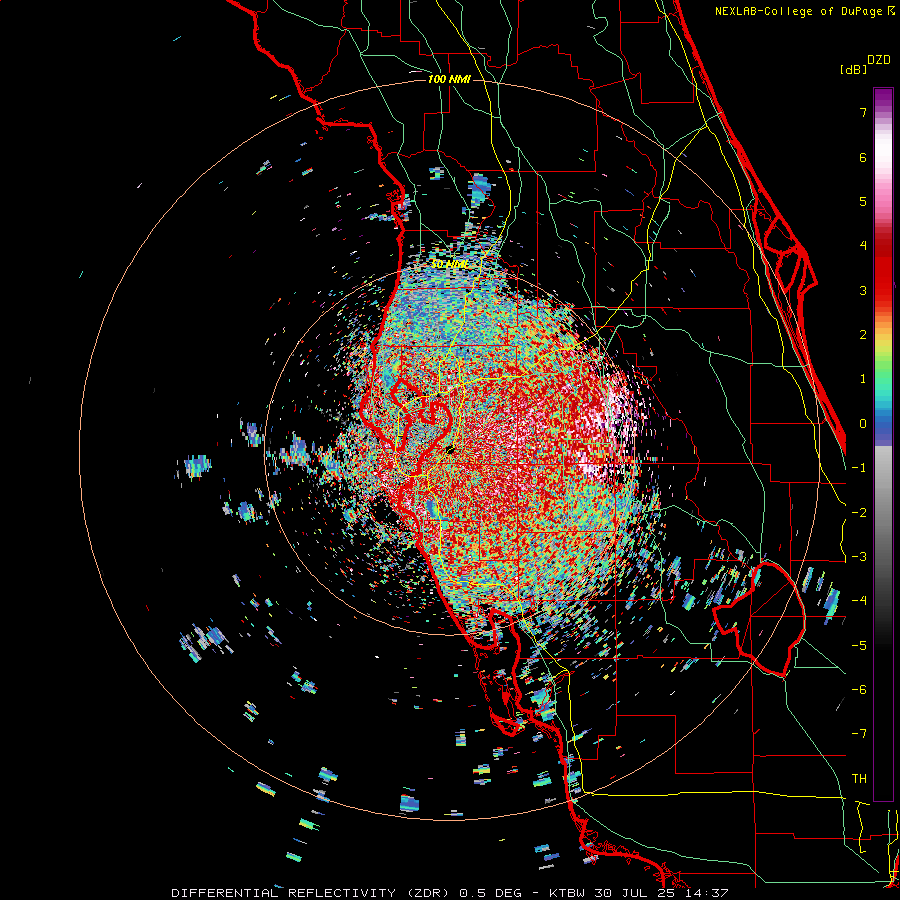This screenshot has height=900, width=900.
Task: Click the 5 tick on the color scale
Action: click(x=863, y=201)
